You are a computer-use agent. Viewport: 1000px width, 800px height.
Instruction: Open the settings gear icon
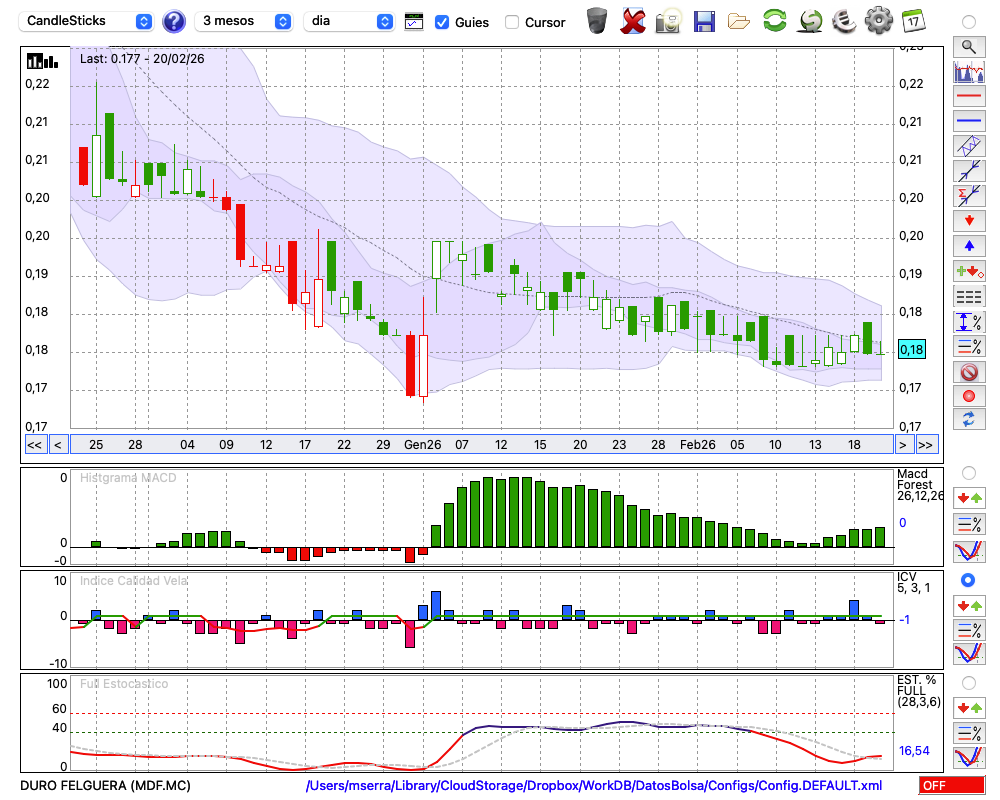click(x=878, y=21)
